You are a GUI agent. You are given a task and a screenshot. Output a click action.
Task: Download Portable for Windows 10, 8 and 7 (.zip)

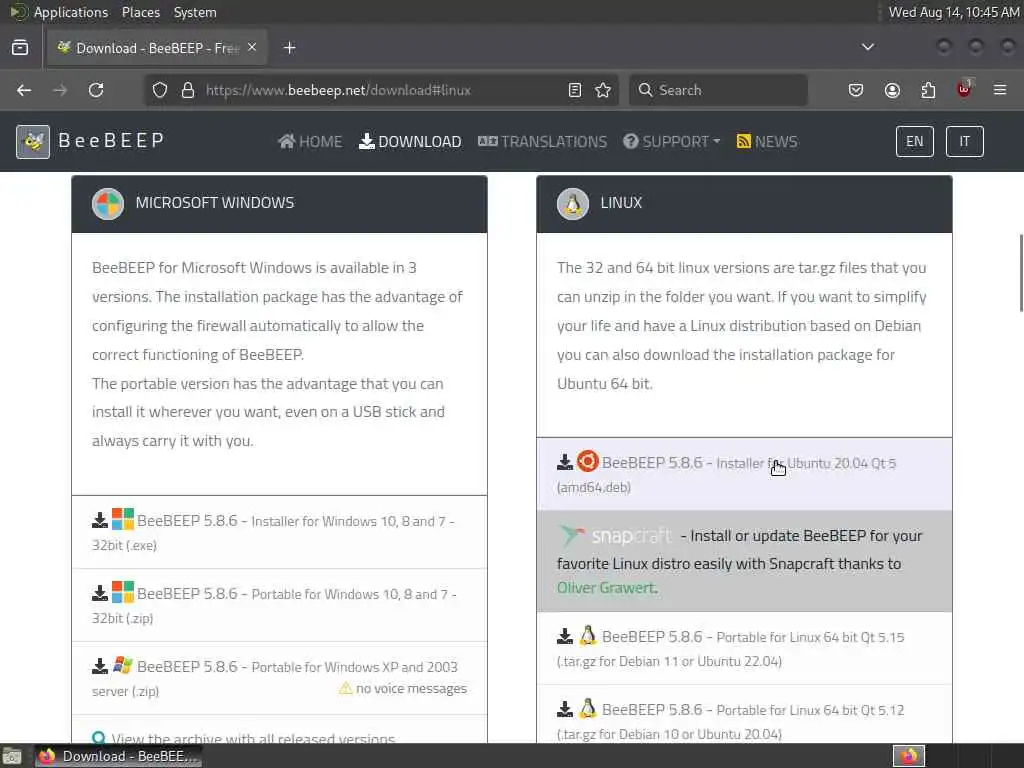coord(280,605)
